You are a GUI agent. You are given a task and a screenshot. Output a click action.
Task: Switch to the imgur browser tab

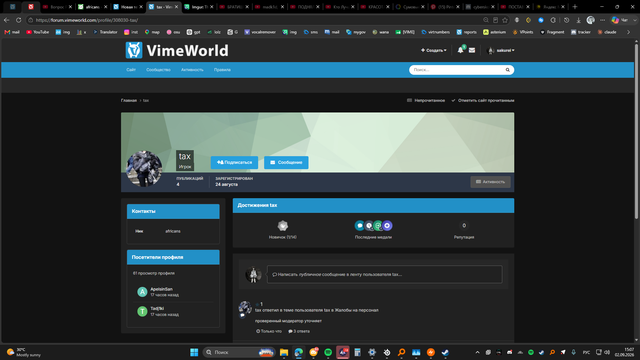coord(199,7)
